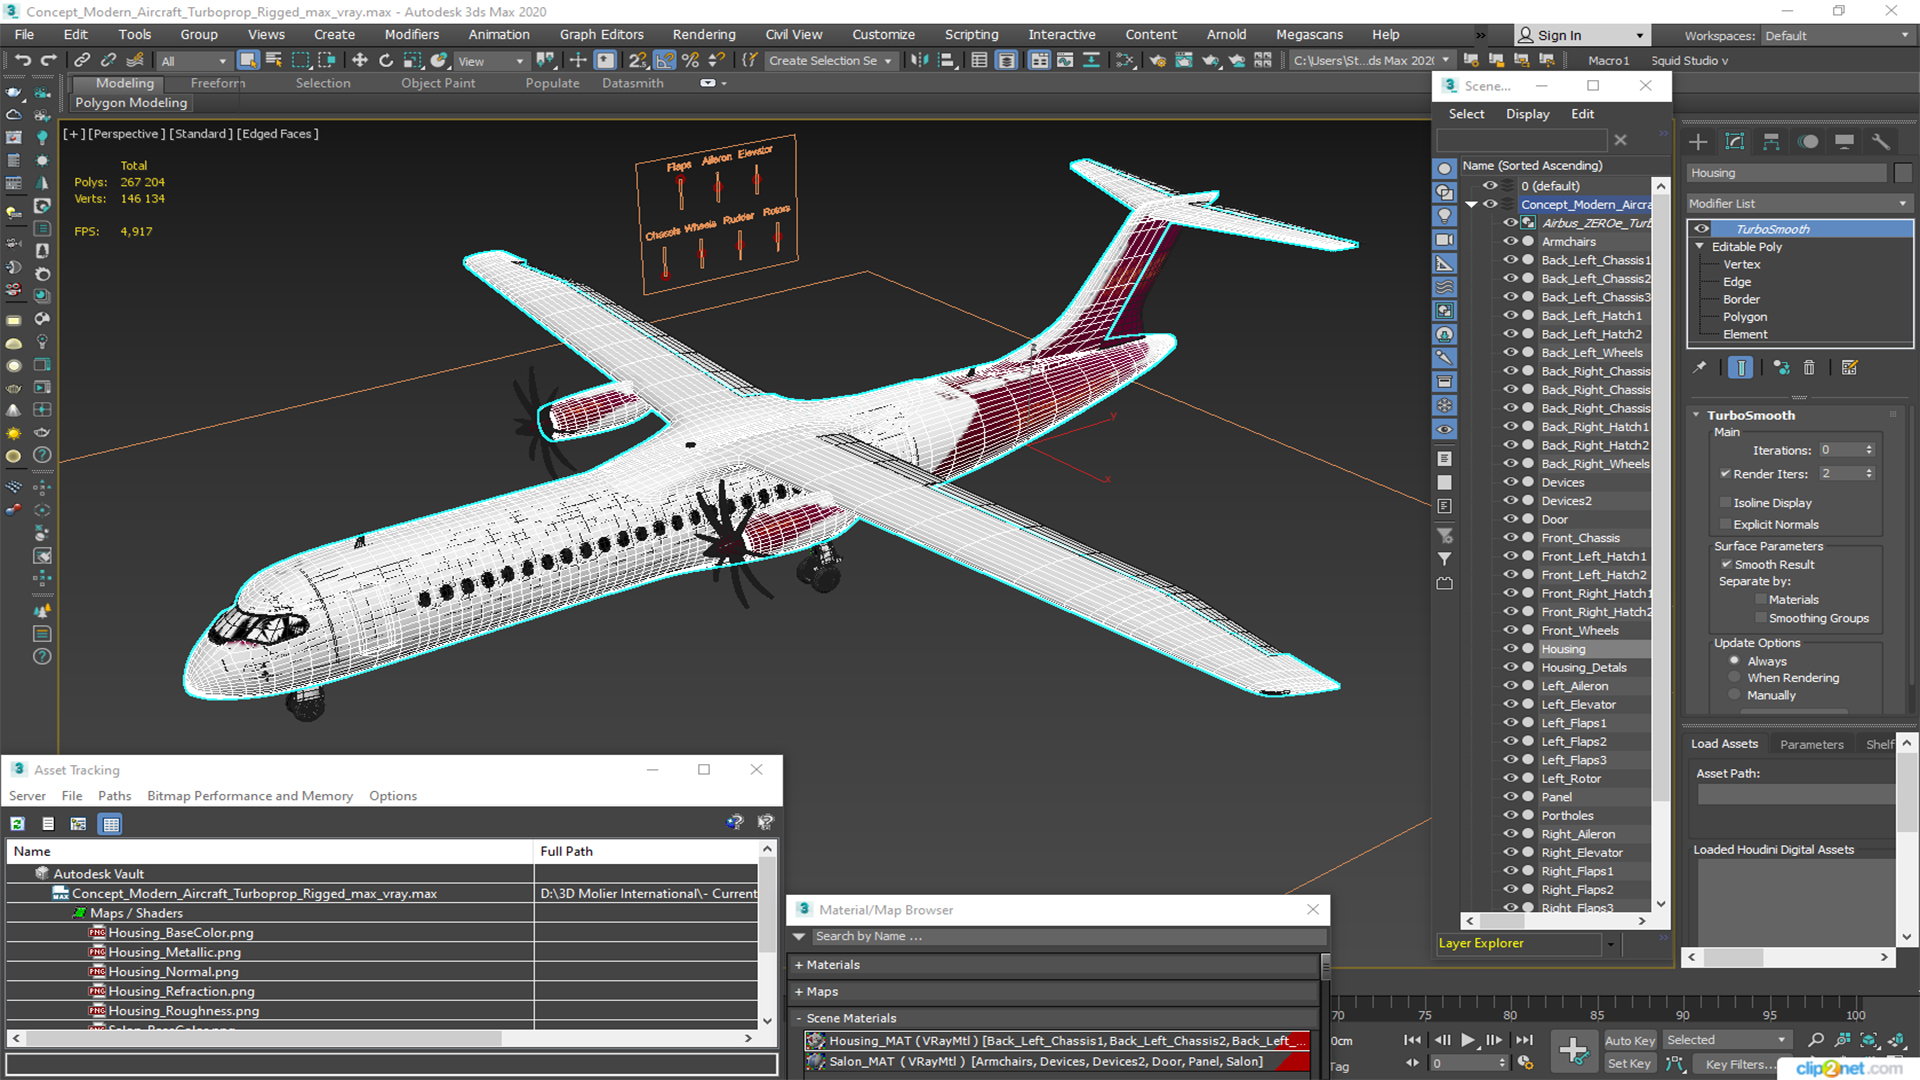Screen dimensions: 1920x1080
Task: Select the When Rendering radio button
Action: 1734,677
